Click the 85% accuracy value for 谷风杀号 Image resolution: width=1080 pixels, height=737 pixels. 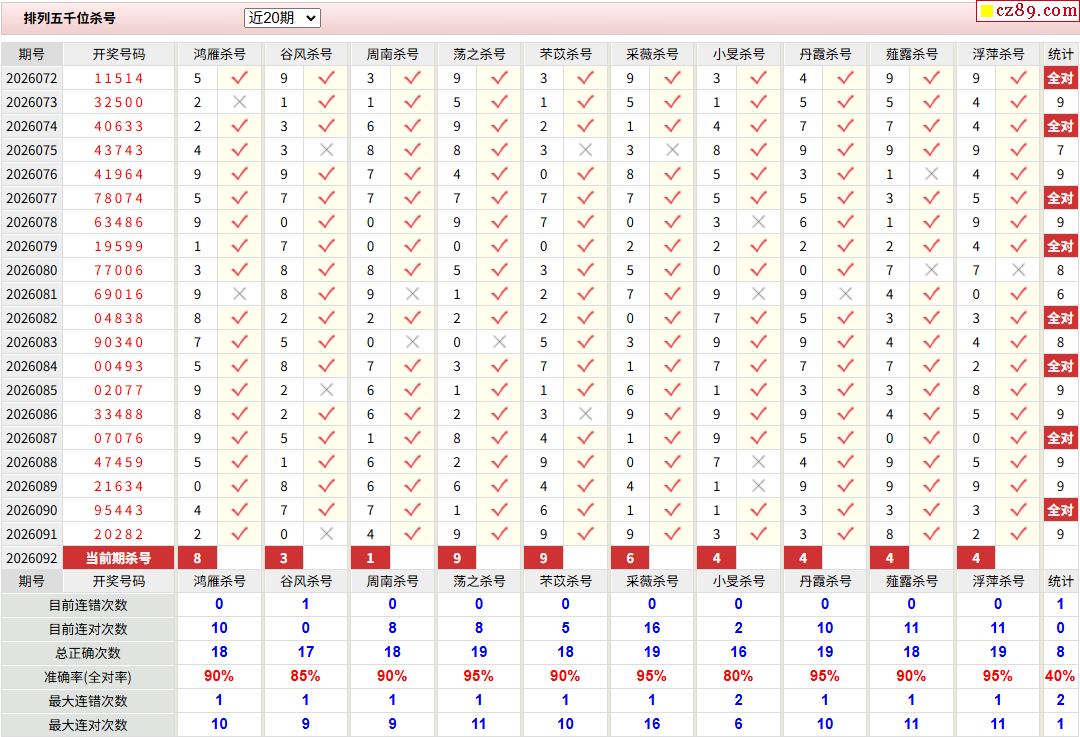click(x=305, y=676)
